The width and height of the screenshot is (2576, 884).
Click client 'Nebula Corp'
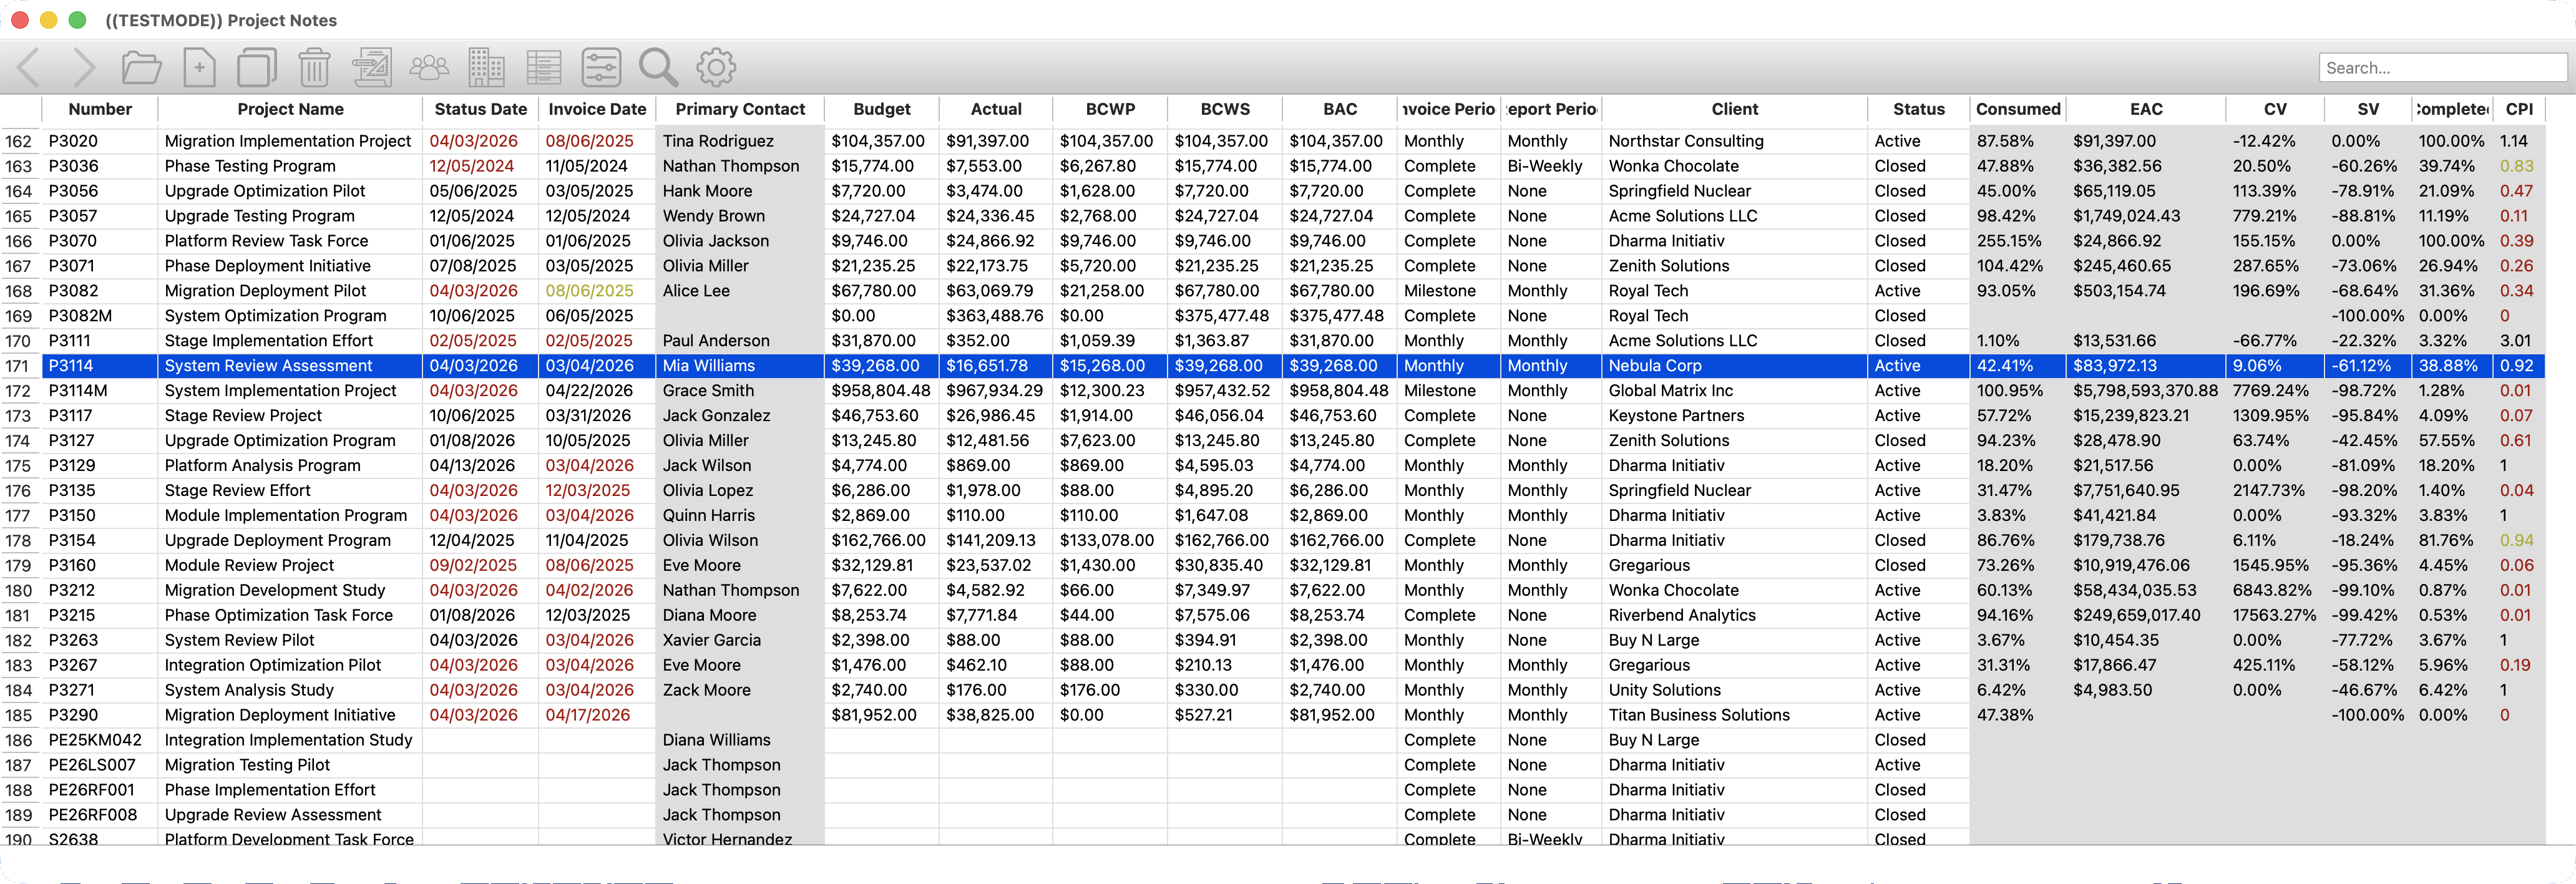pos(1655,366)
